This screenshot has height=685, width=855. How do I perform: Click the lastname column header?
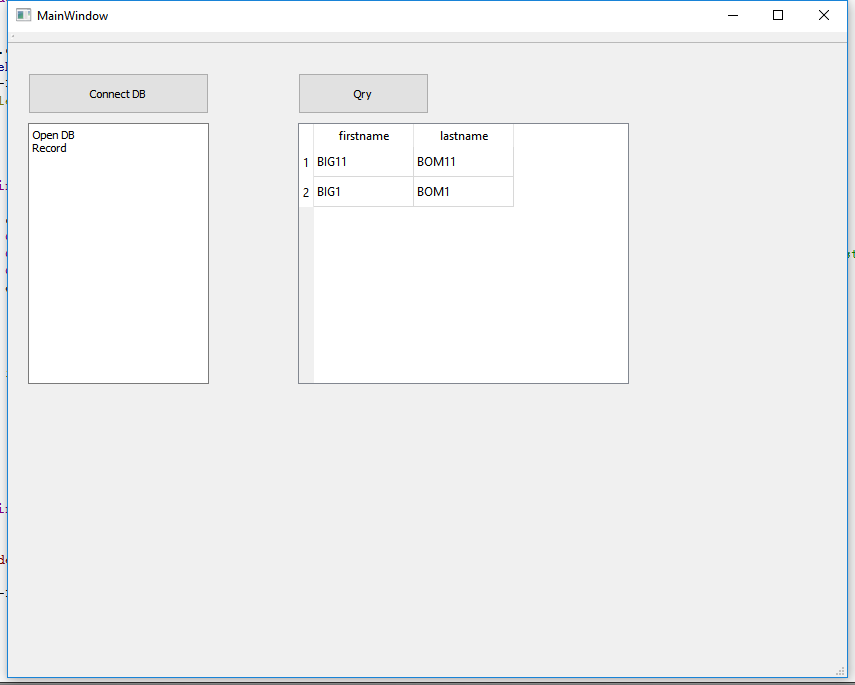(463, 135)
